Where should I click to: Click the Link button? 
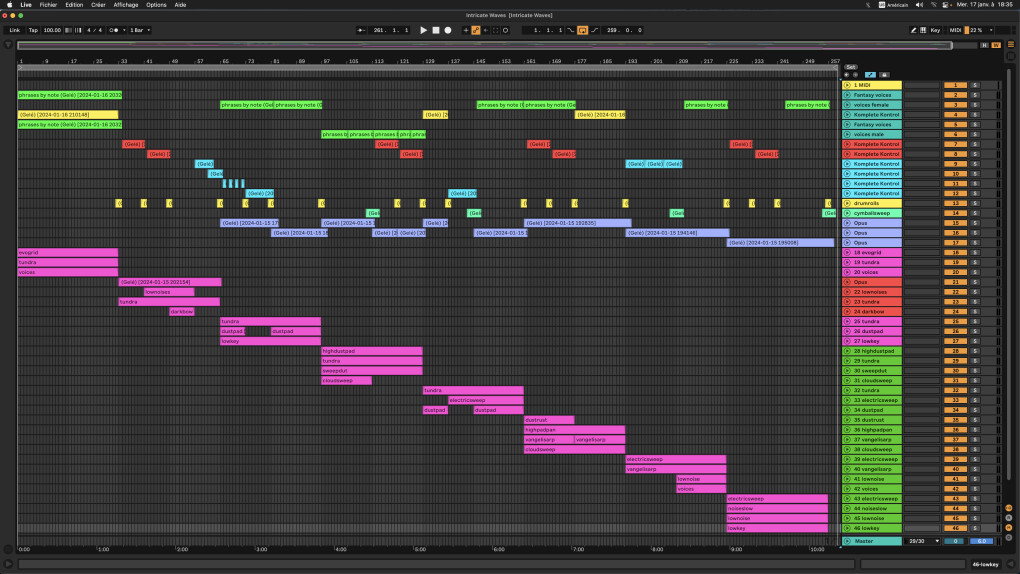pyautogui.click(x=14, y=30)
